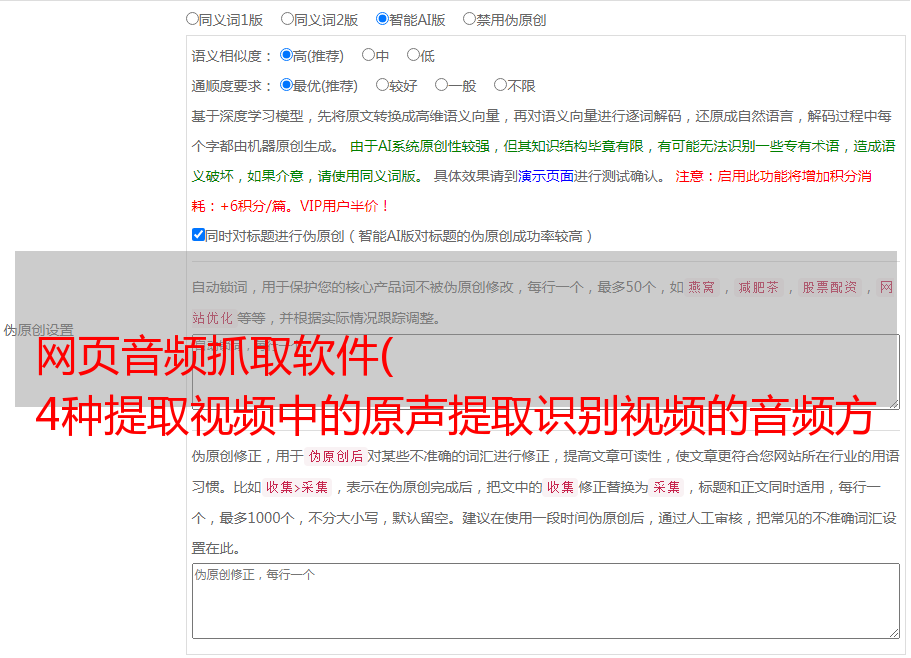The width and height of the screenshot is (911, 658).
Task: Select 禁用伪原创 radio option
Action: (469, 19)
